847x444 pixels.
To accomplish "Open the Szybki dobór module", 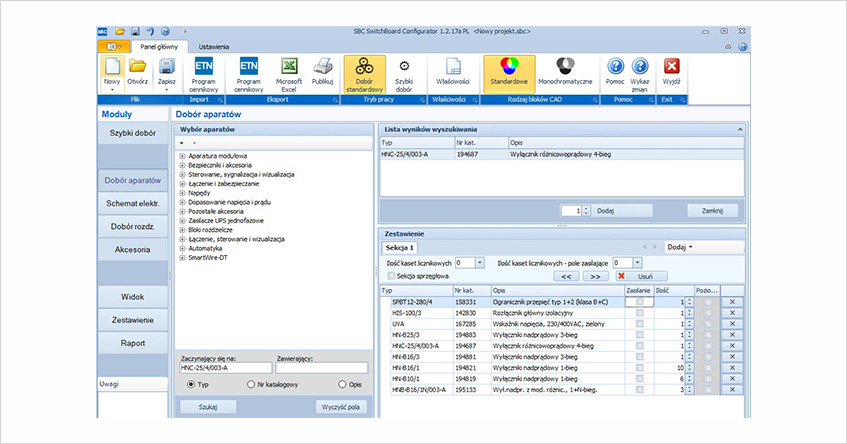I will (132, 133).
